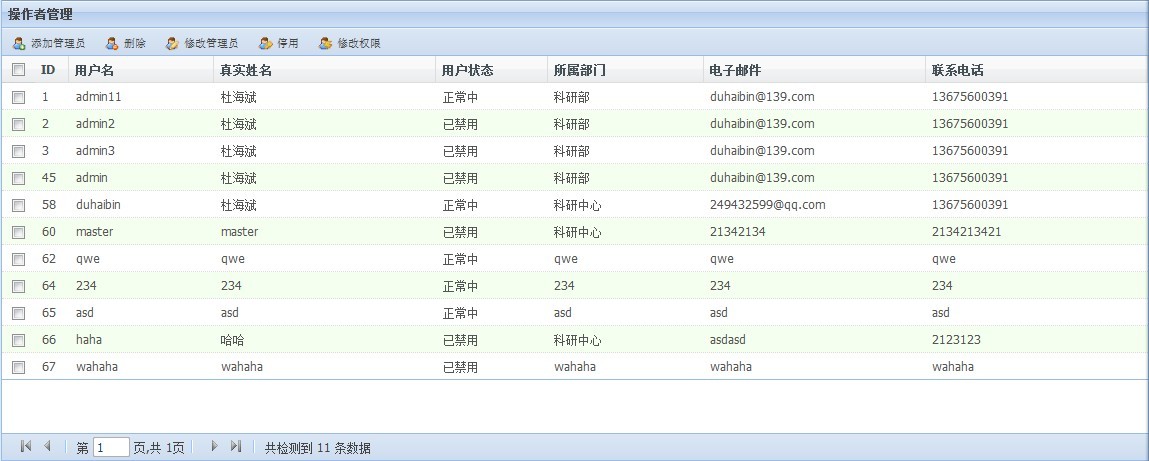Sort by the 真实姓名 column header
1149x461 pixels.
[x=246, y=70]
